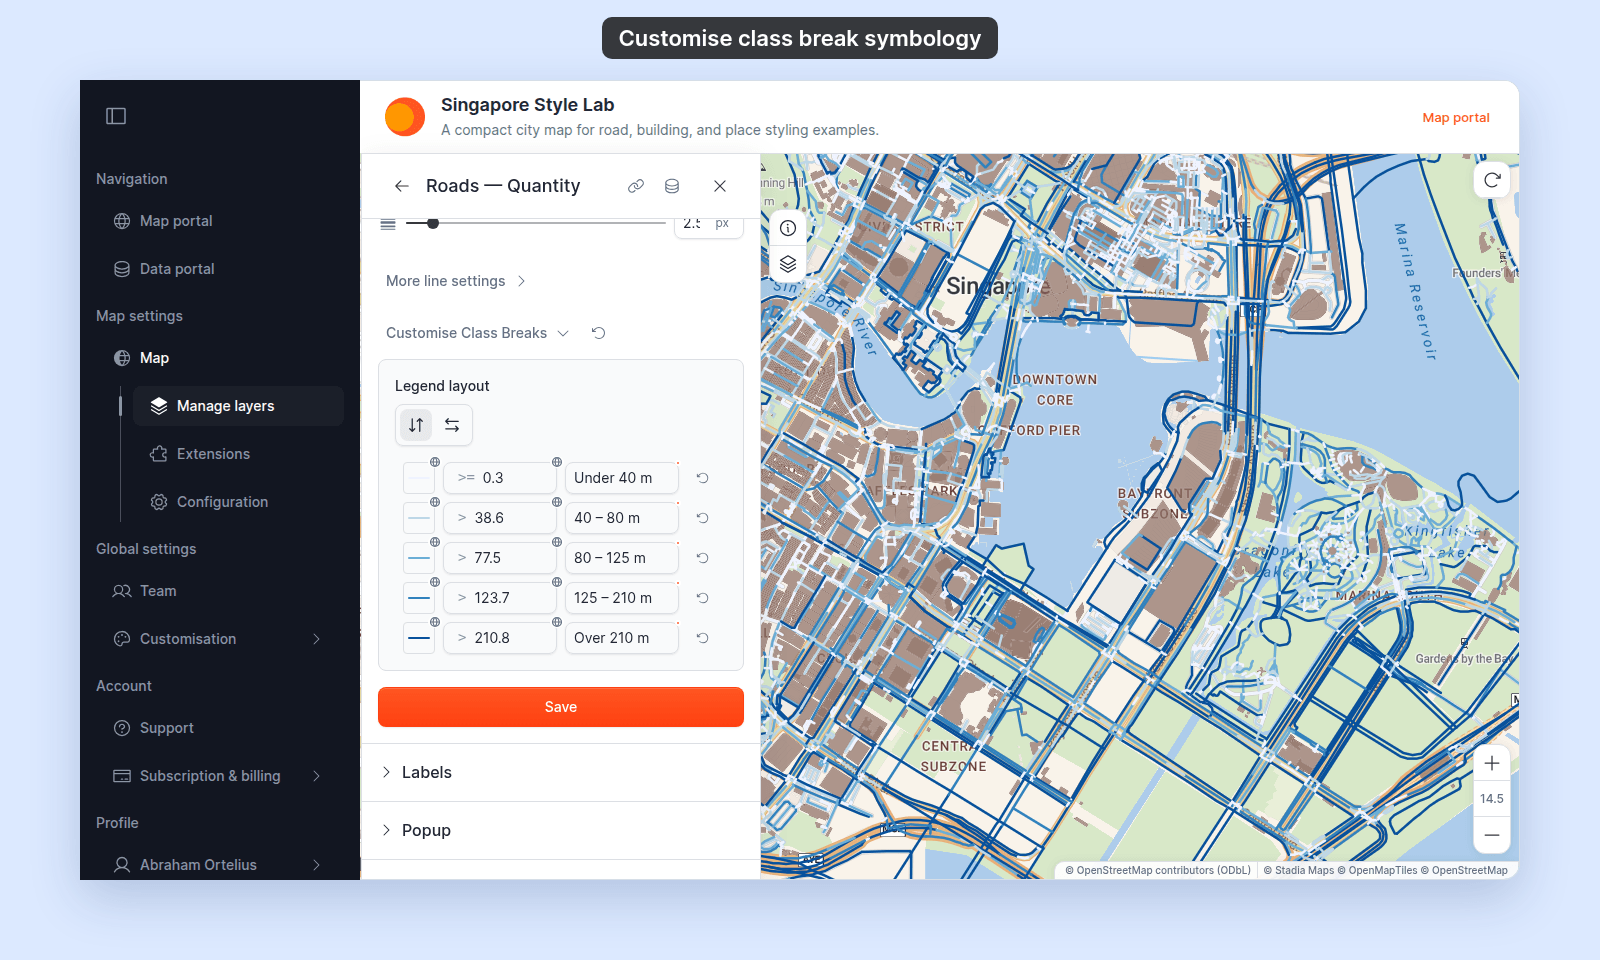Click the Map portal link at top right
Viewport: 1600px width, 960px height.
click(x=1456, y=118)
